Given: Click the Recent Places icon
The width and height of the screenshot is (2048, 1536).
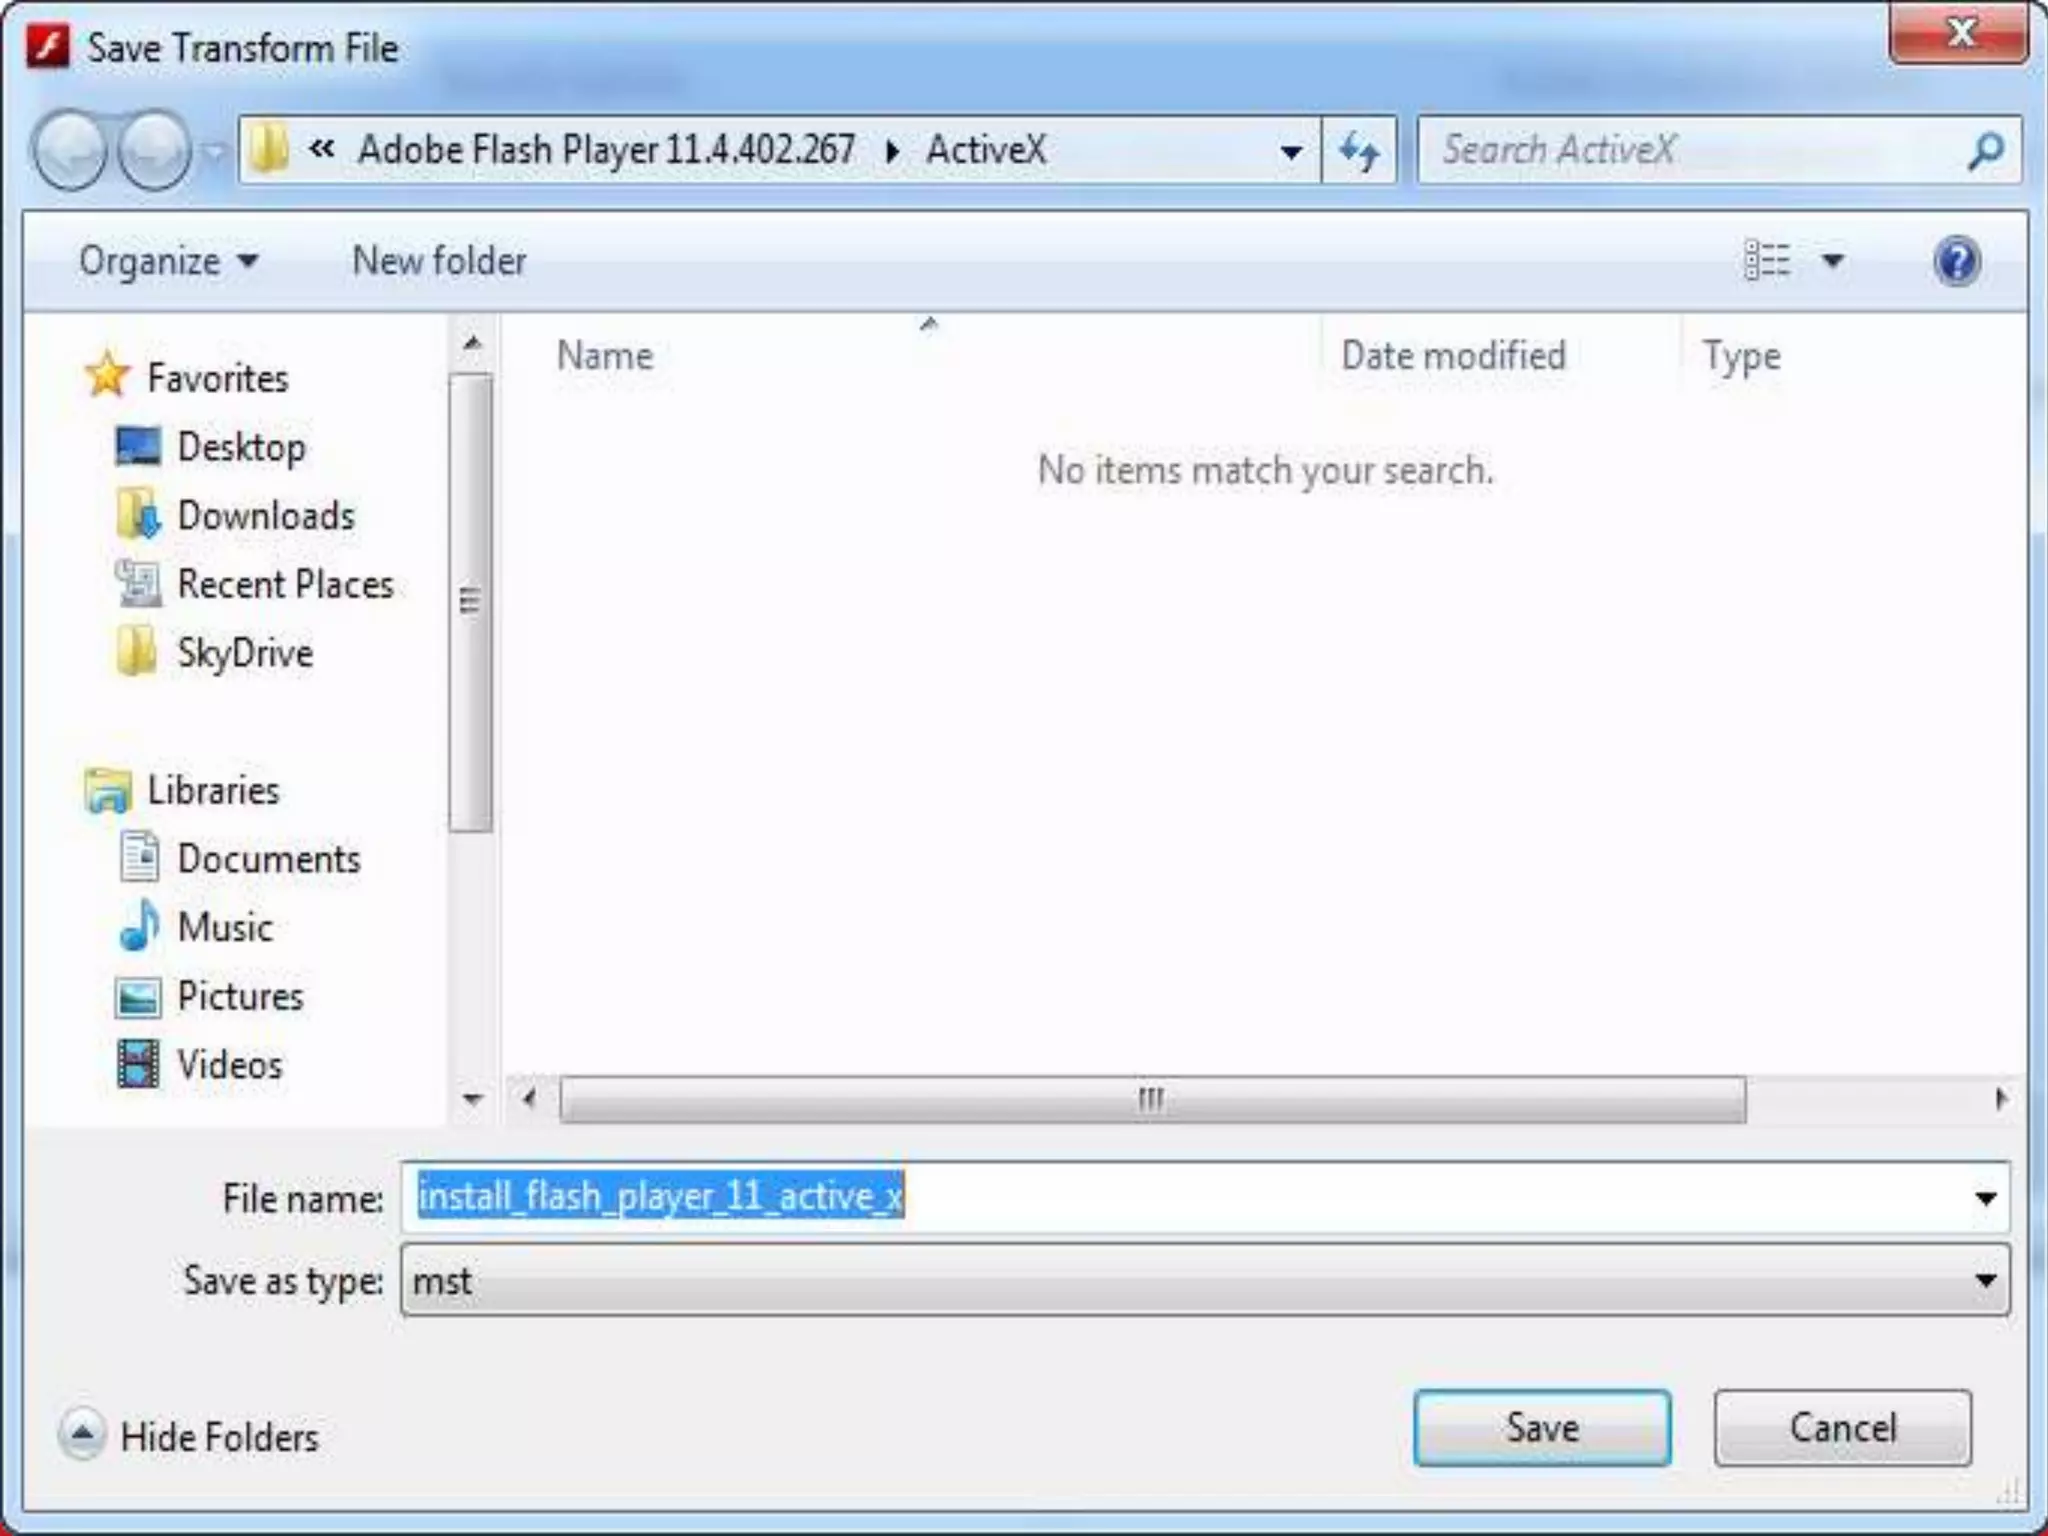Looking at the screenshot, I should point(137,583).
